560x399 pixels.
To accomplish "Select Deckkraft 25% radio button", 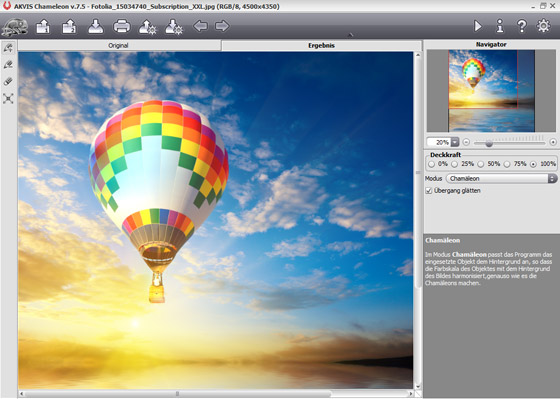I will pyautogui.click(x=454, y=164).
